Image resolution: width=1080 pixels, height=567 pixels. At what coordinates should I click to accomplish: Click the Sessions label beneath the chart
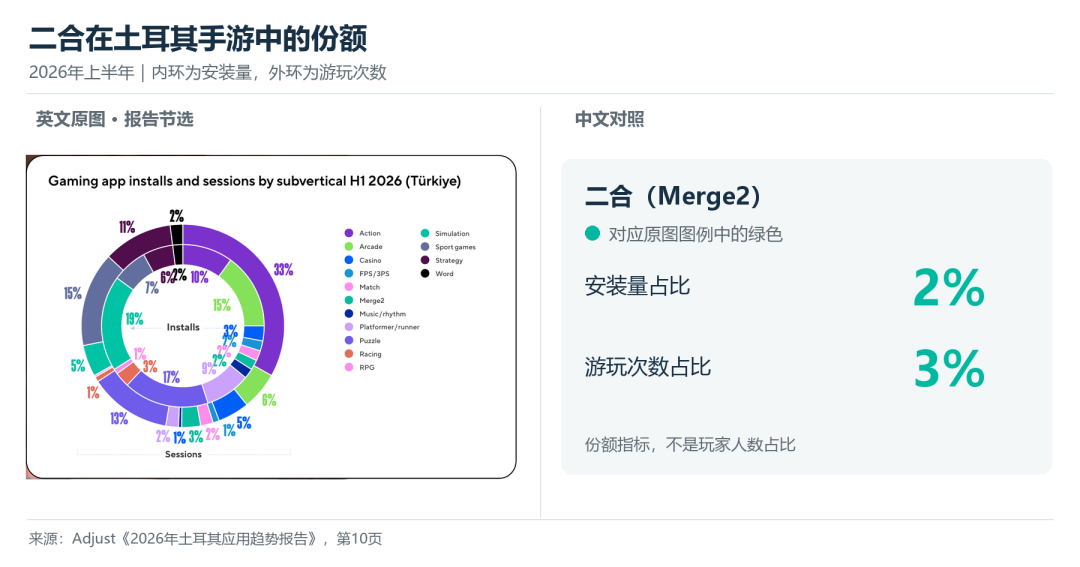[183, 454]
